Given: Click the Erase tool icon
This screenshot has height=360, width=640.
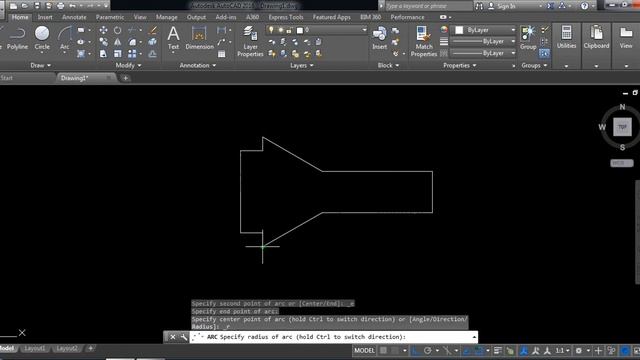Looking at the screenshot, I should coord(153,30).
